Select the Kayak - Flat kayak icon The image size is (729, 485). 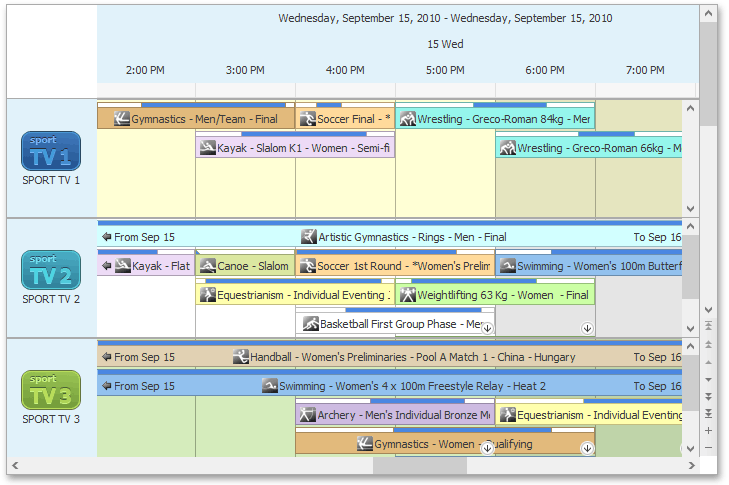(123, 266)
